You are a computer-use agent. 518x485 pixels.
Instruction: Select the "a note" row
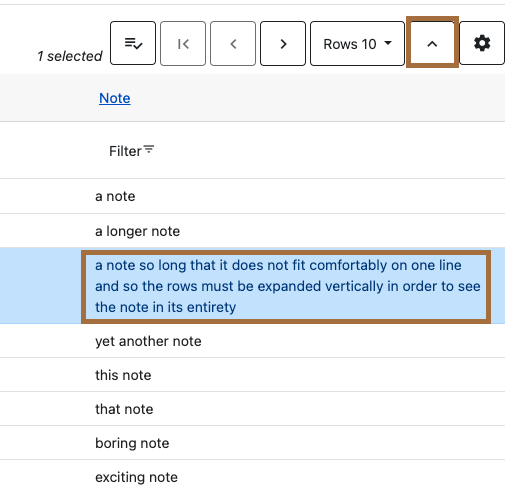(252, 196)
